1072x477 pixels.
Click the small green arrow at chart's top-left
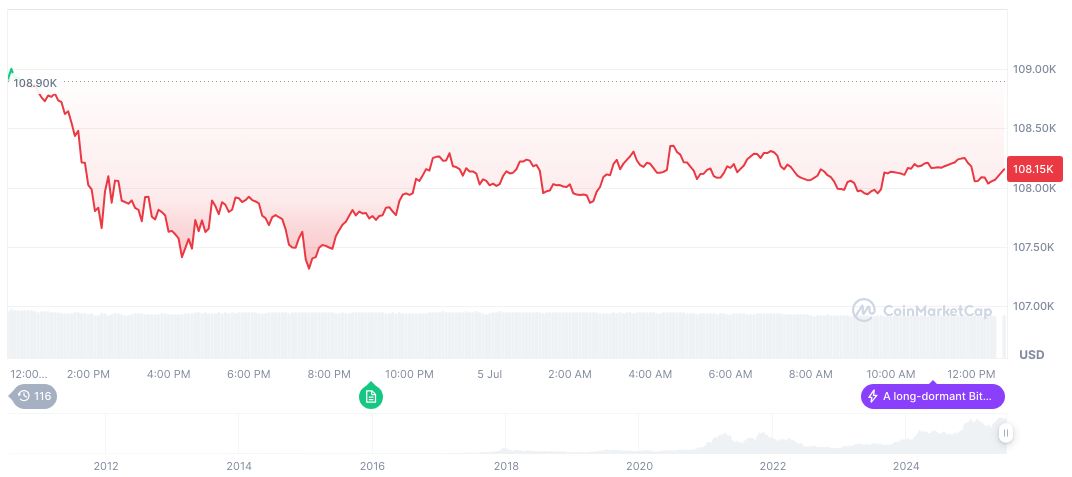coord(10,73)
